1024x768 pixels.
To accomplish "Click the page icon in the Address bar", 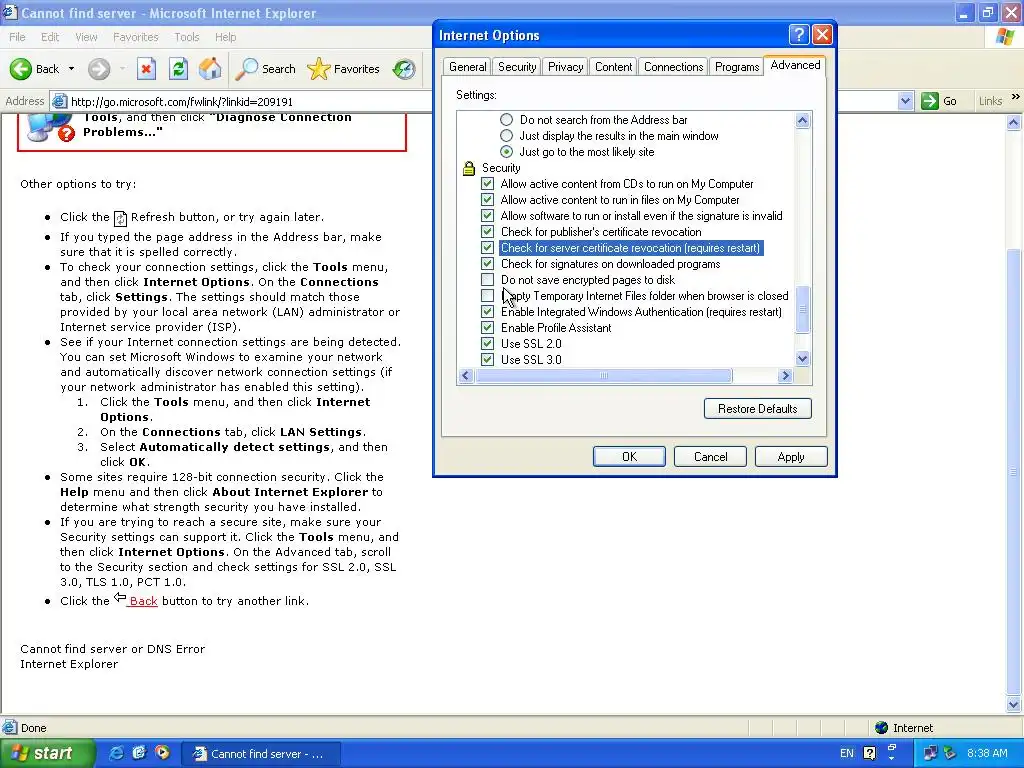I will [59, 101].
